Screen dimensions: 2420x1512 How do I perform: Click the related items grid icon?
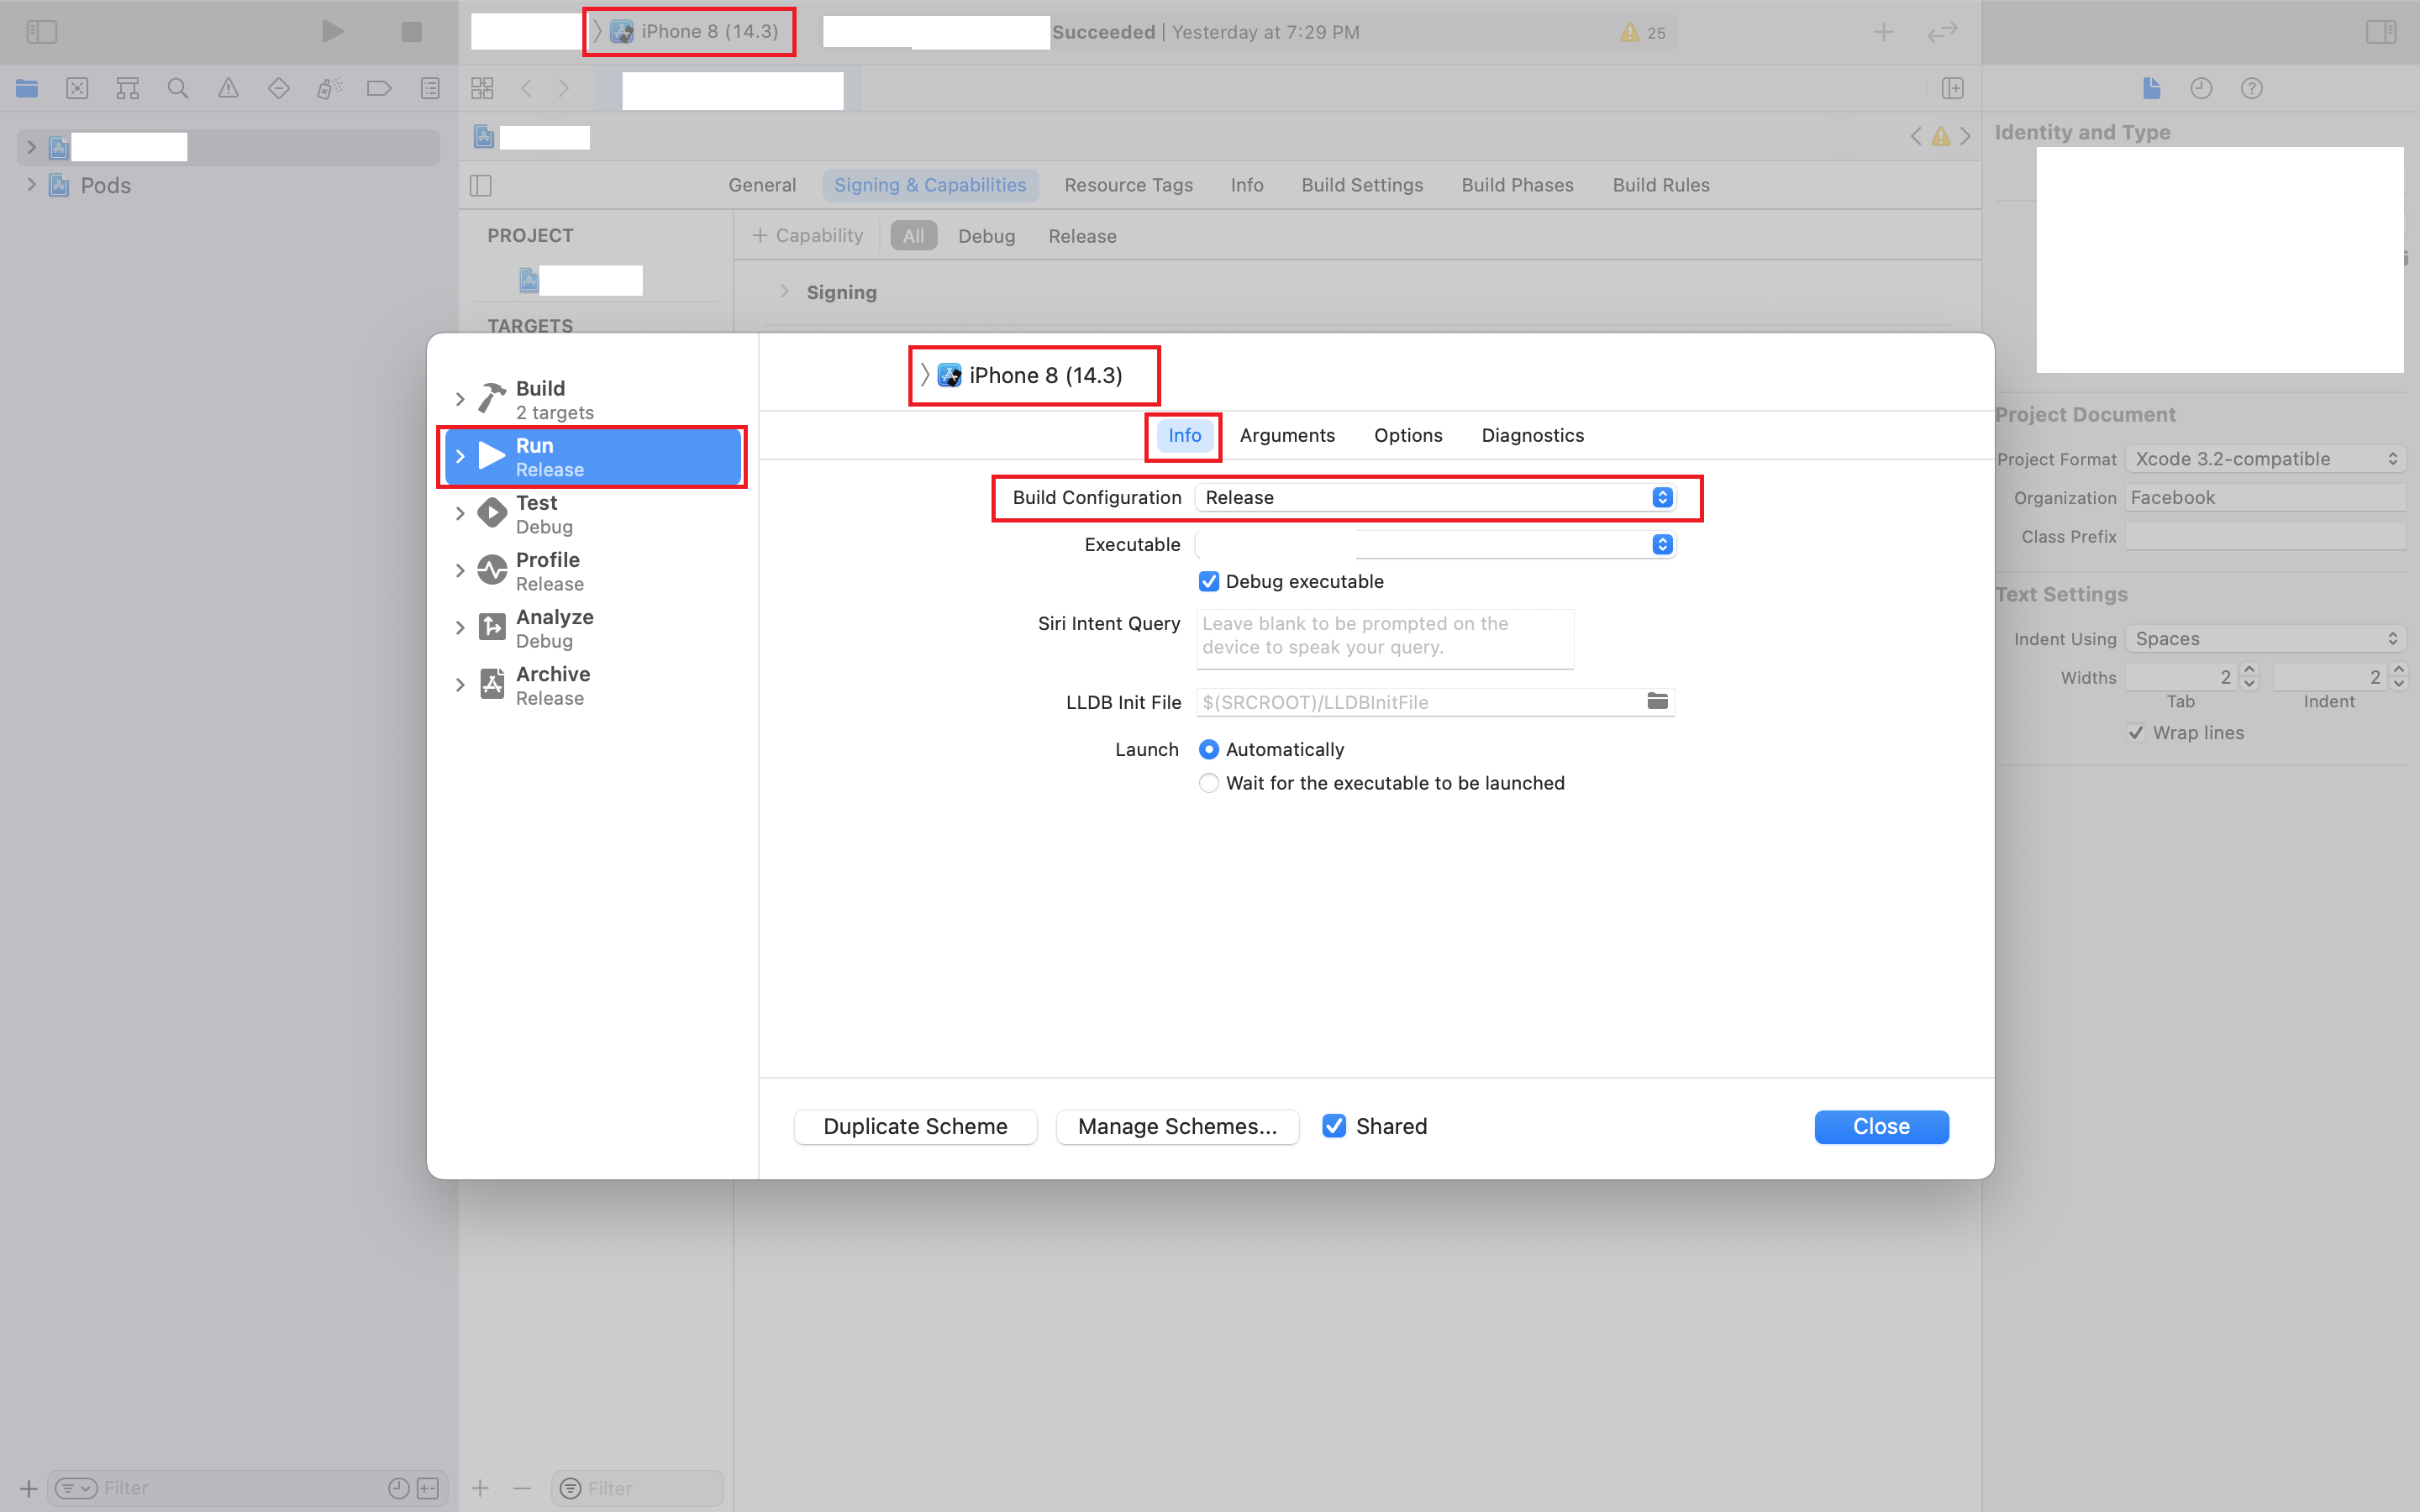(482, 88)
